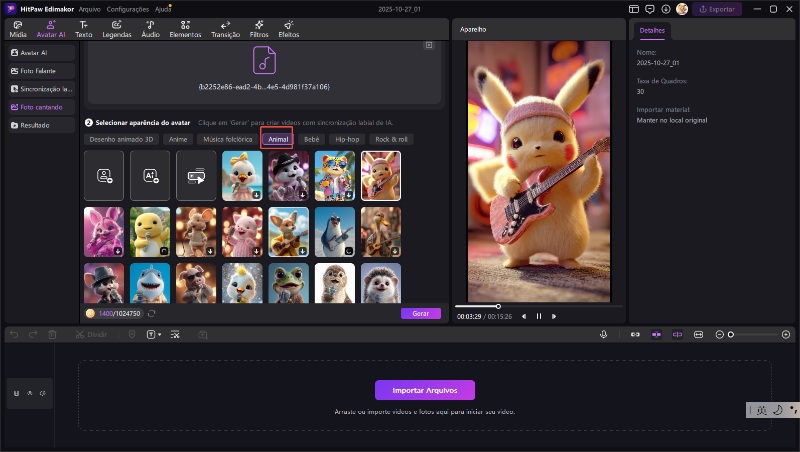800x452 pixels.
Task: Open the Elementos tool
Action: point(185,29)
